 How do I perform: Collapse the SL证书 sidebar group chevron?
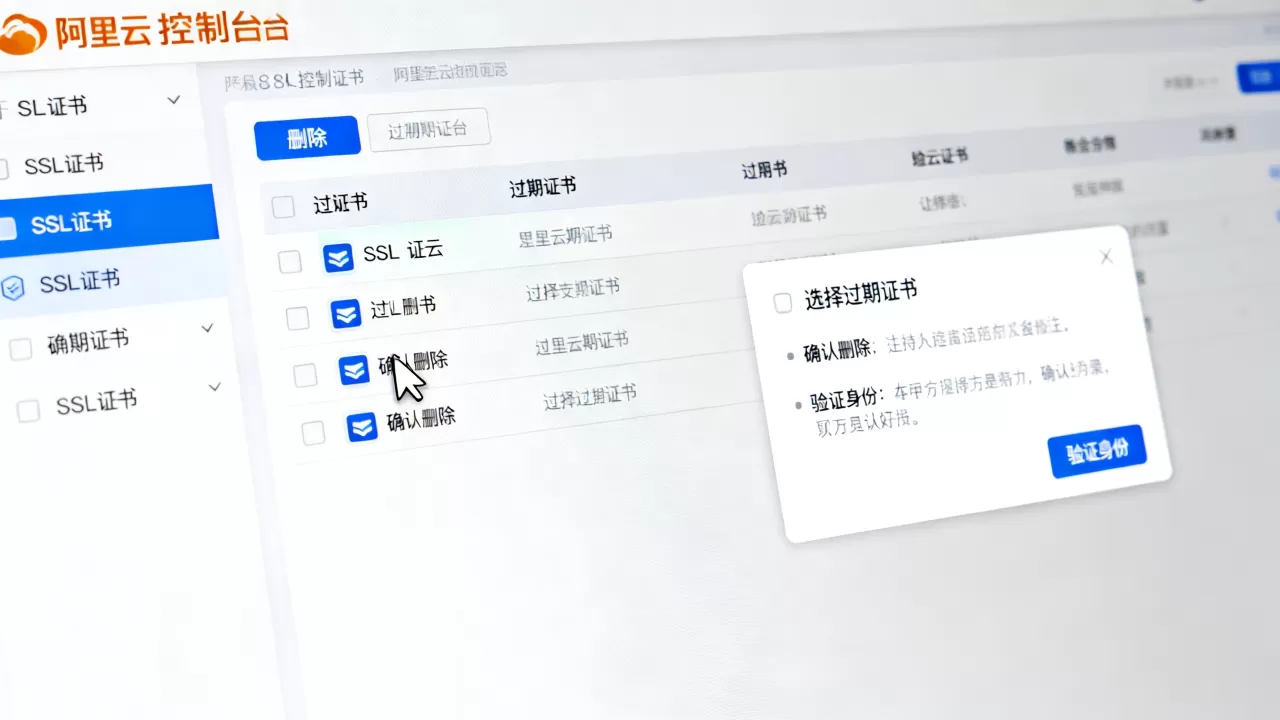click(x=174, y=99)
